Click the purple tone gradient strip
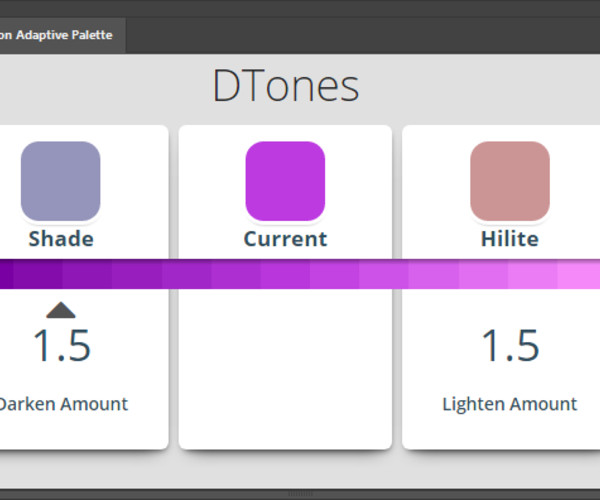 click(300, 274)
